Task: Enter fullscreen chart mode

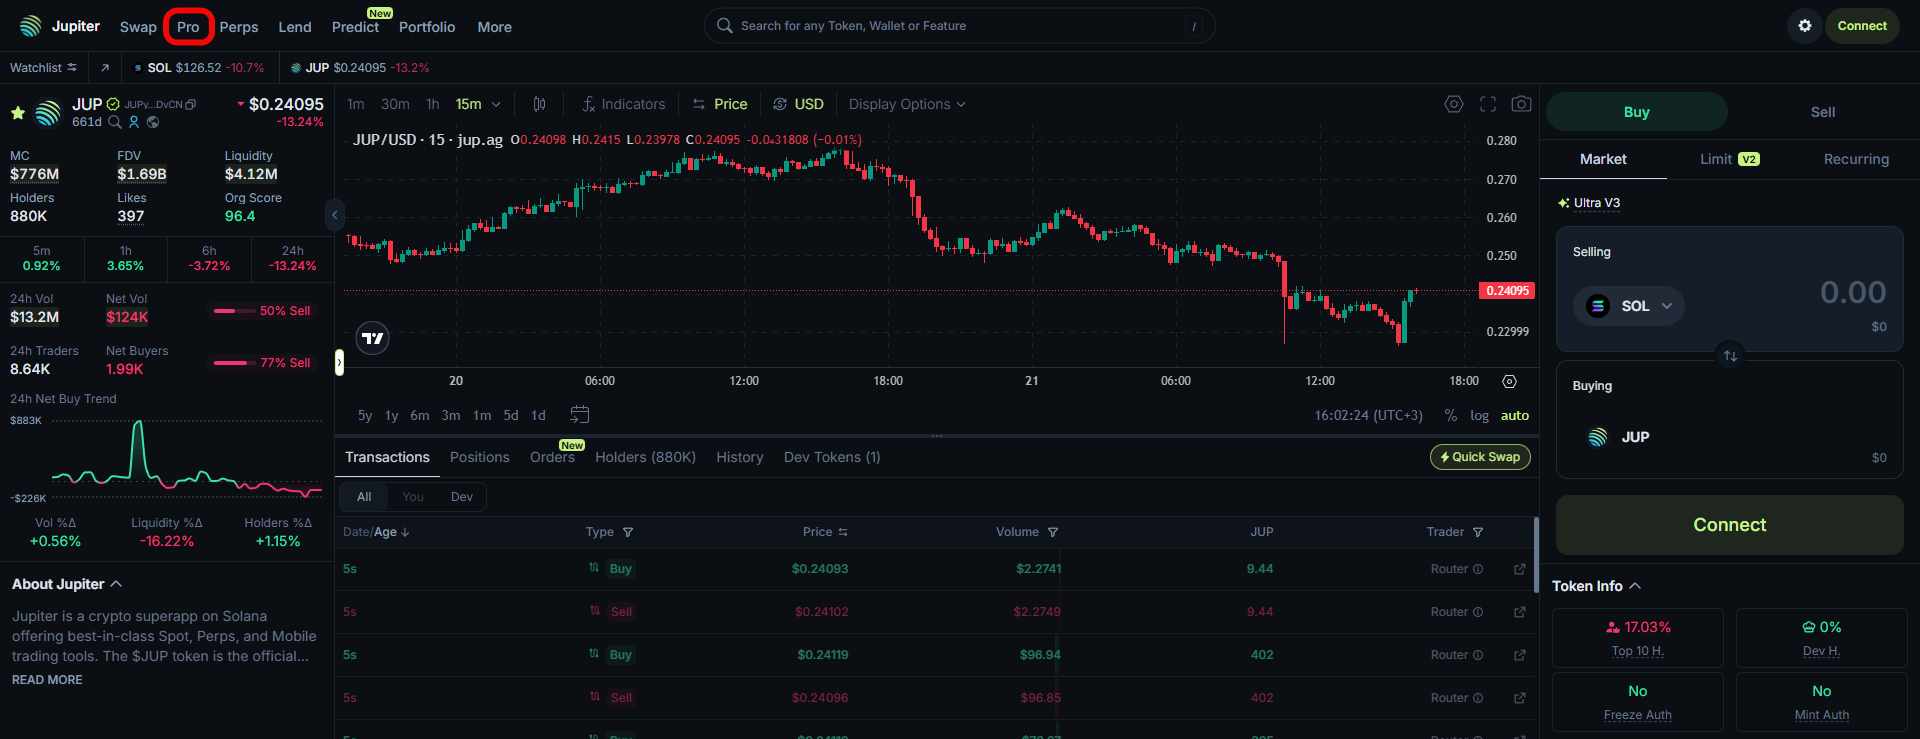Action: pos(1488,104)
